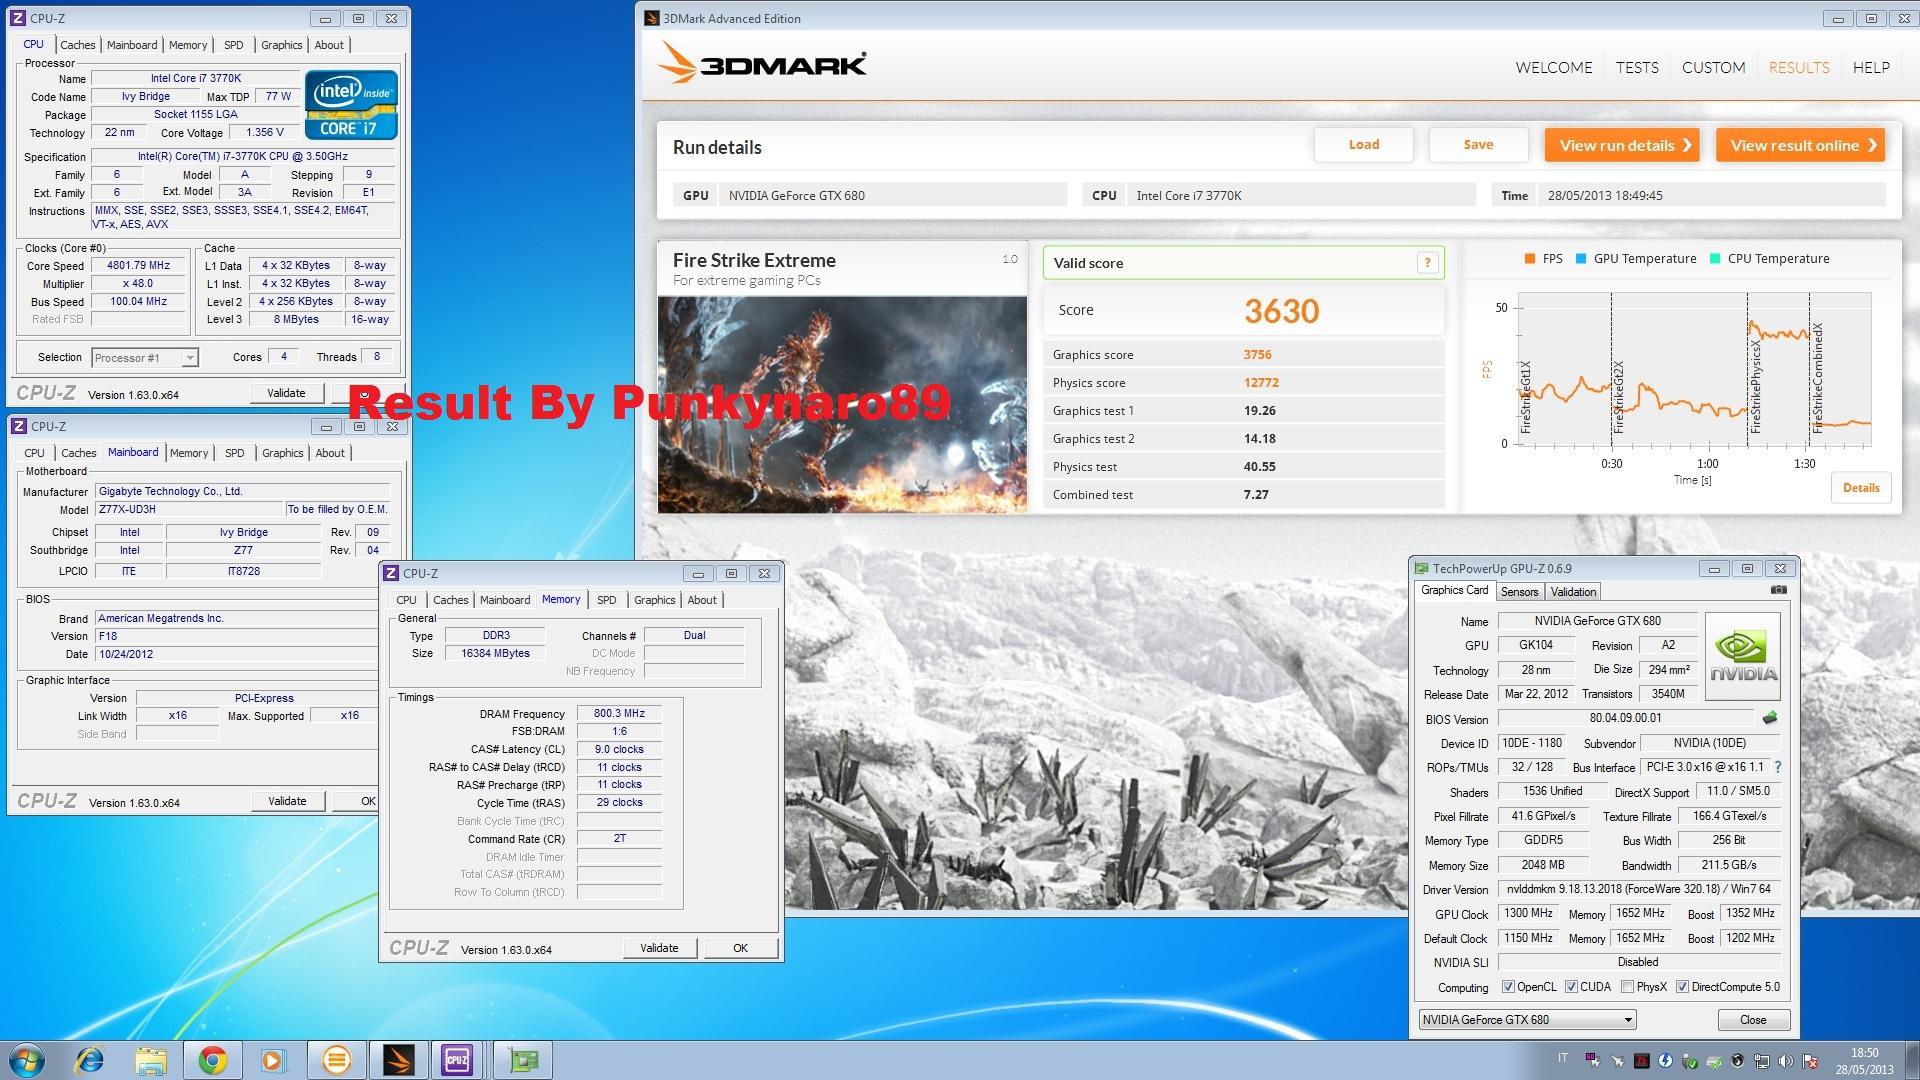Click the airplane tray icon
Image resolution: width=1920 pixels, height=1080 pixels.
(1618, 1060)
